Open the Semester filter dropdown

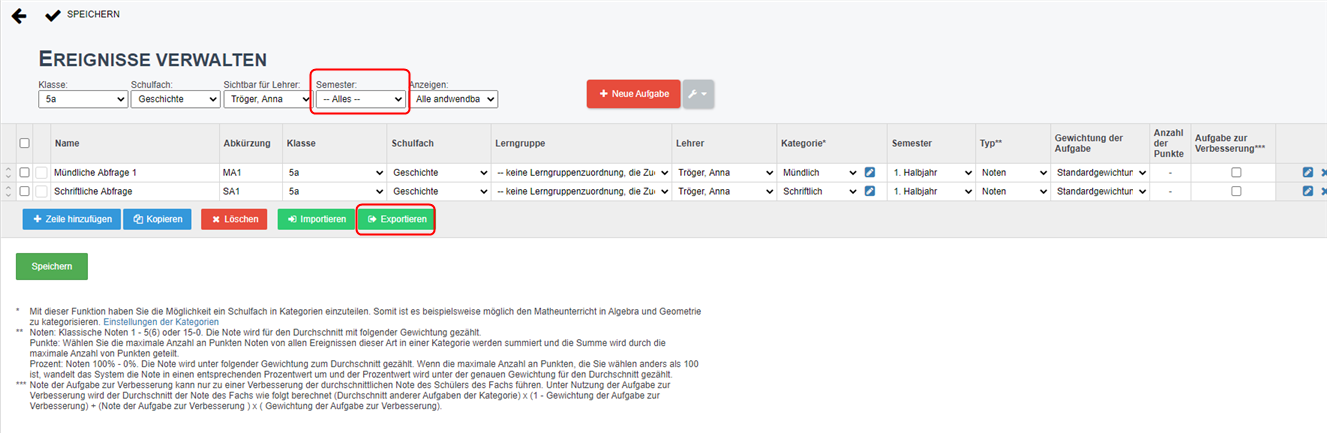[x=360, y=99]
